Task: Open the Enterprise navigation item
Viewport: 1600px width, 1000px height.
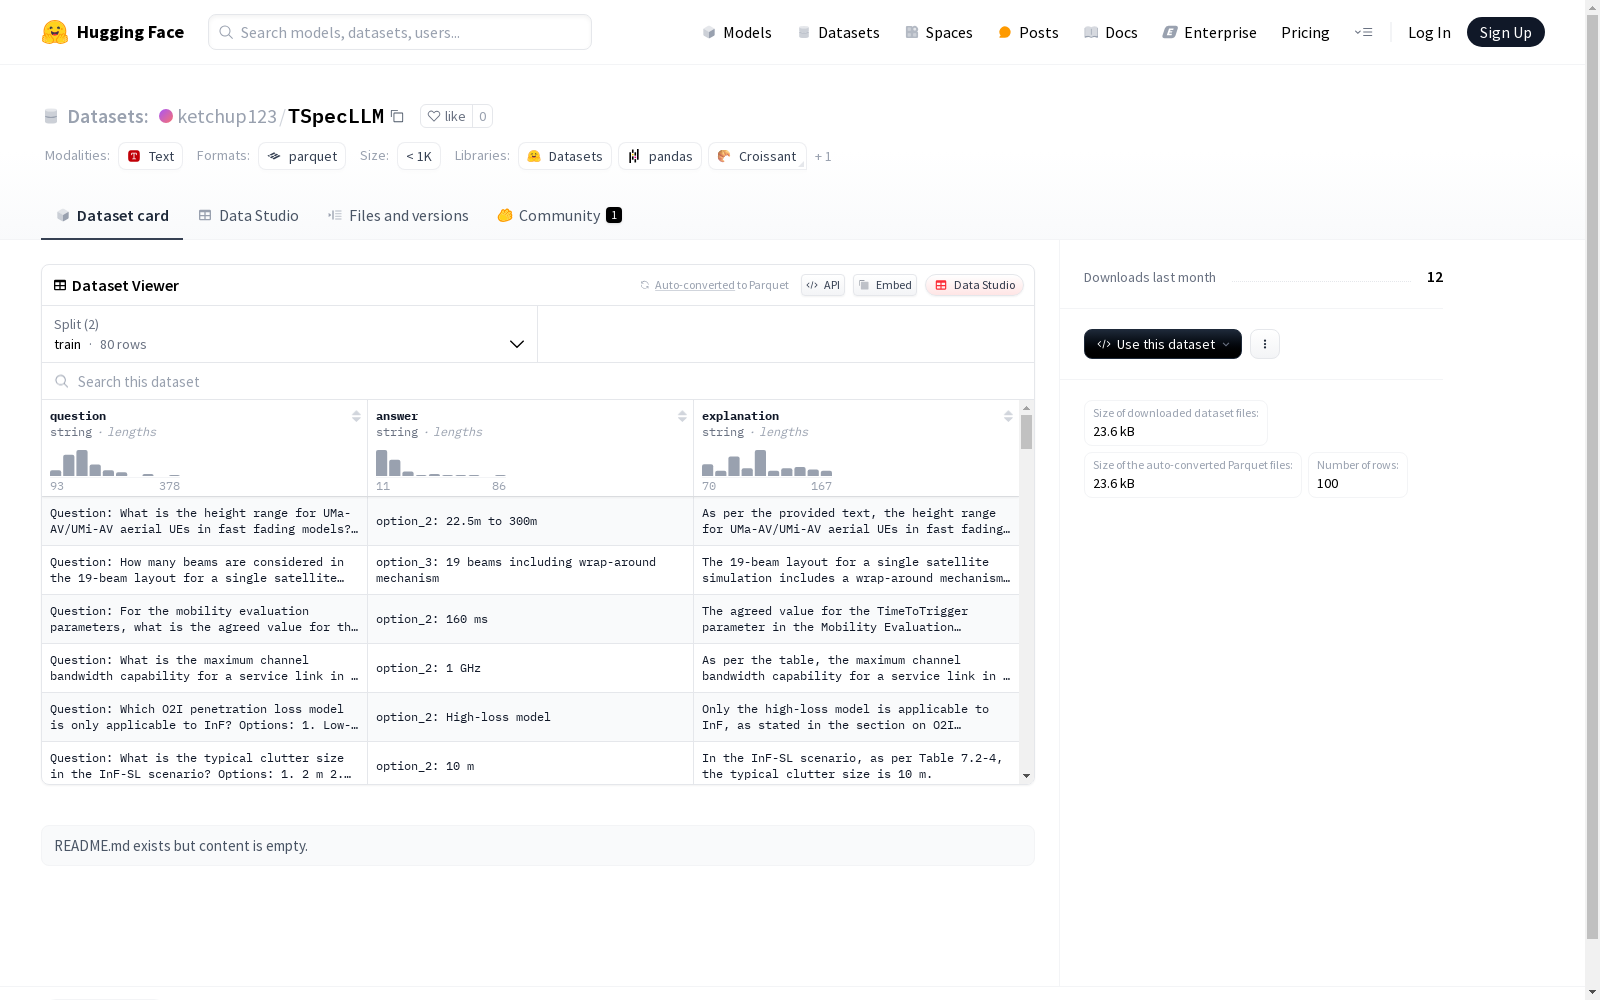Action: pyautogui.click(x=1209, y=32)
